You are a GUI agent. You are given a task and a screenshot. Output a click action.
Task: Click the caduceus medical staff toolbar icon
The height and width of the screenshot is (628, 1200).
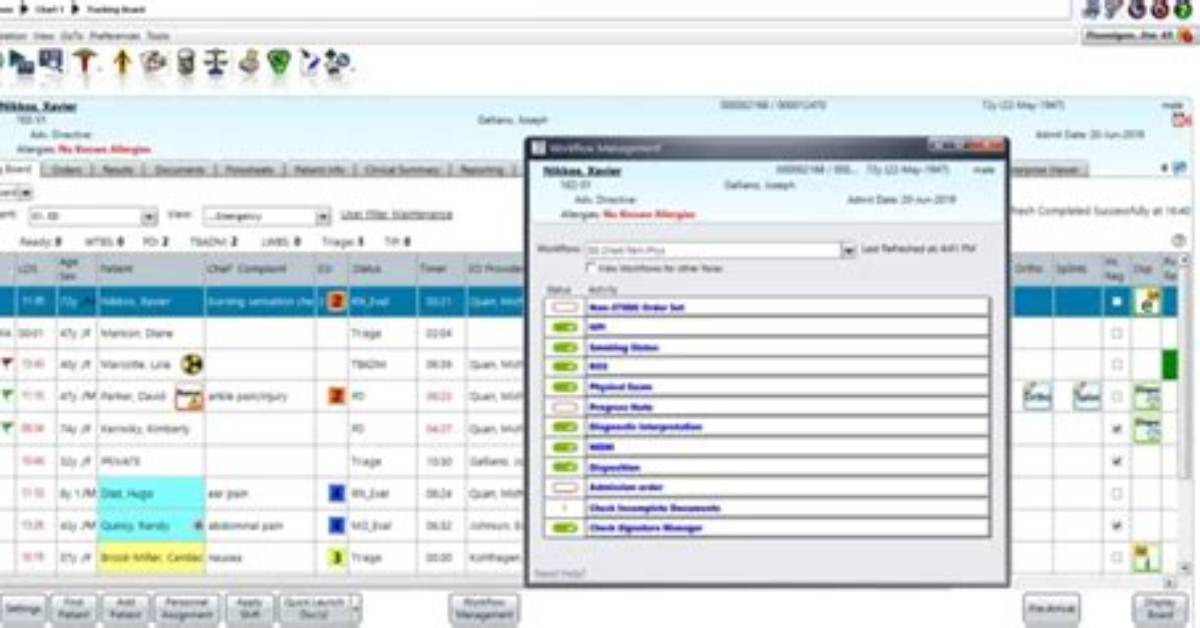pos(86,62)
